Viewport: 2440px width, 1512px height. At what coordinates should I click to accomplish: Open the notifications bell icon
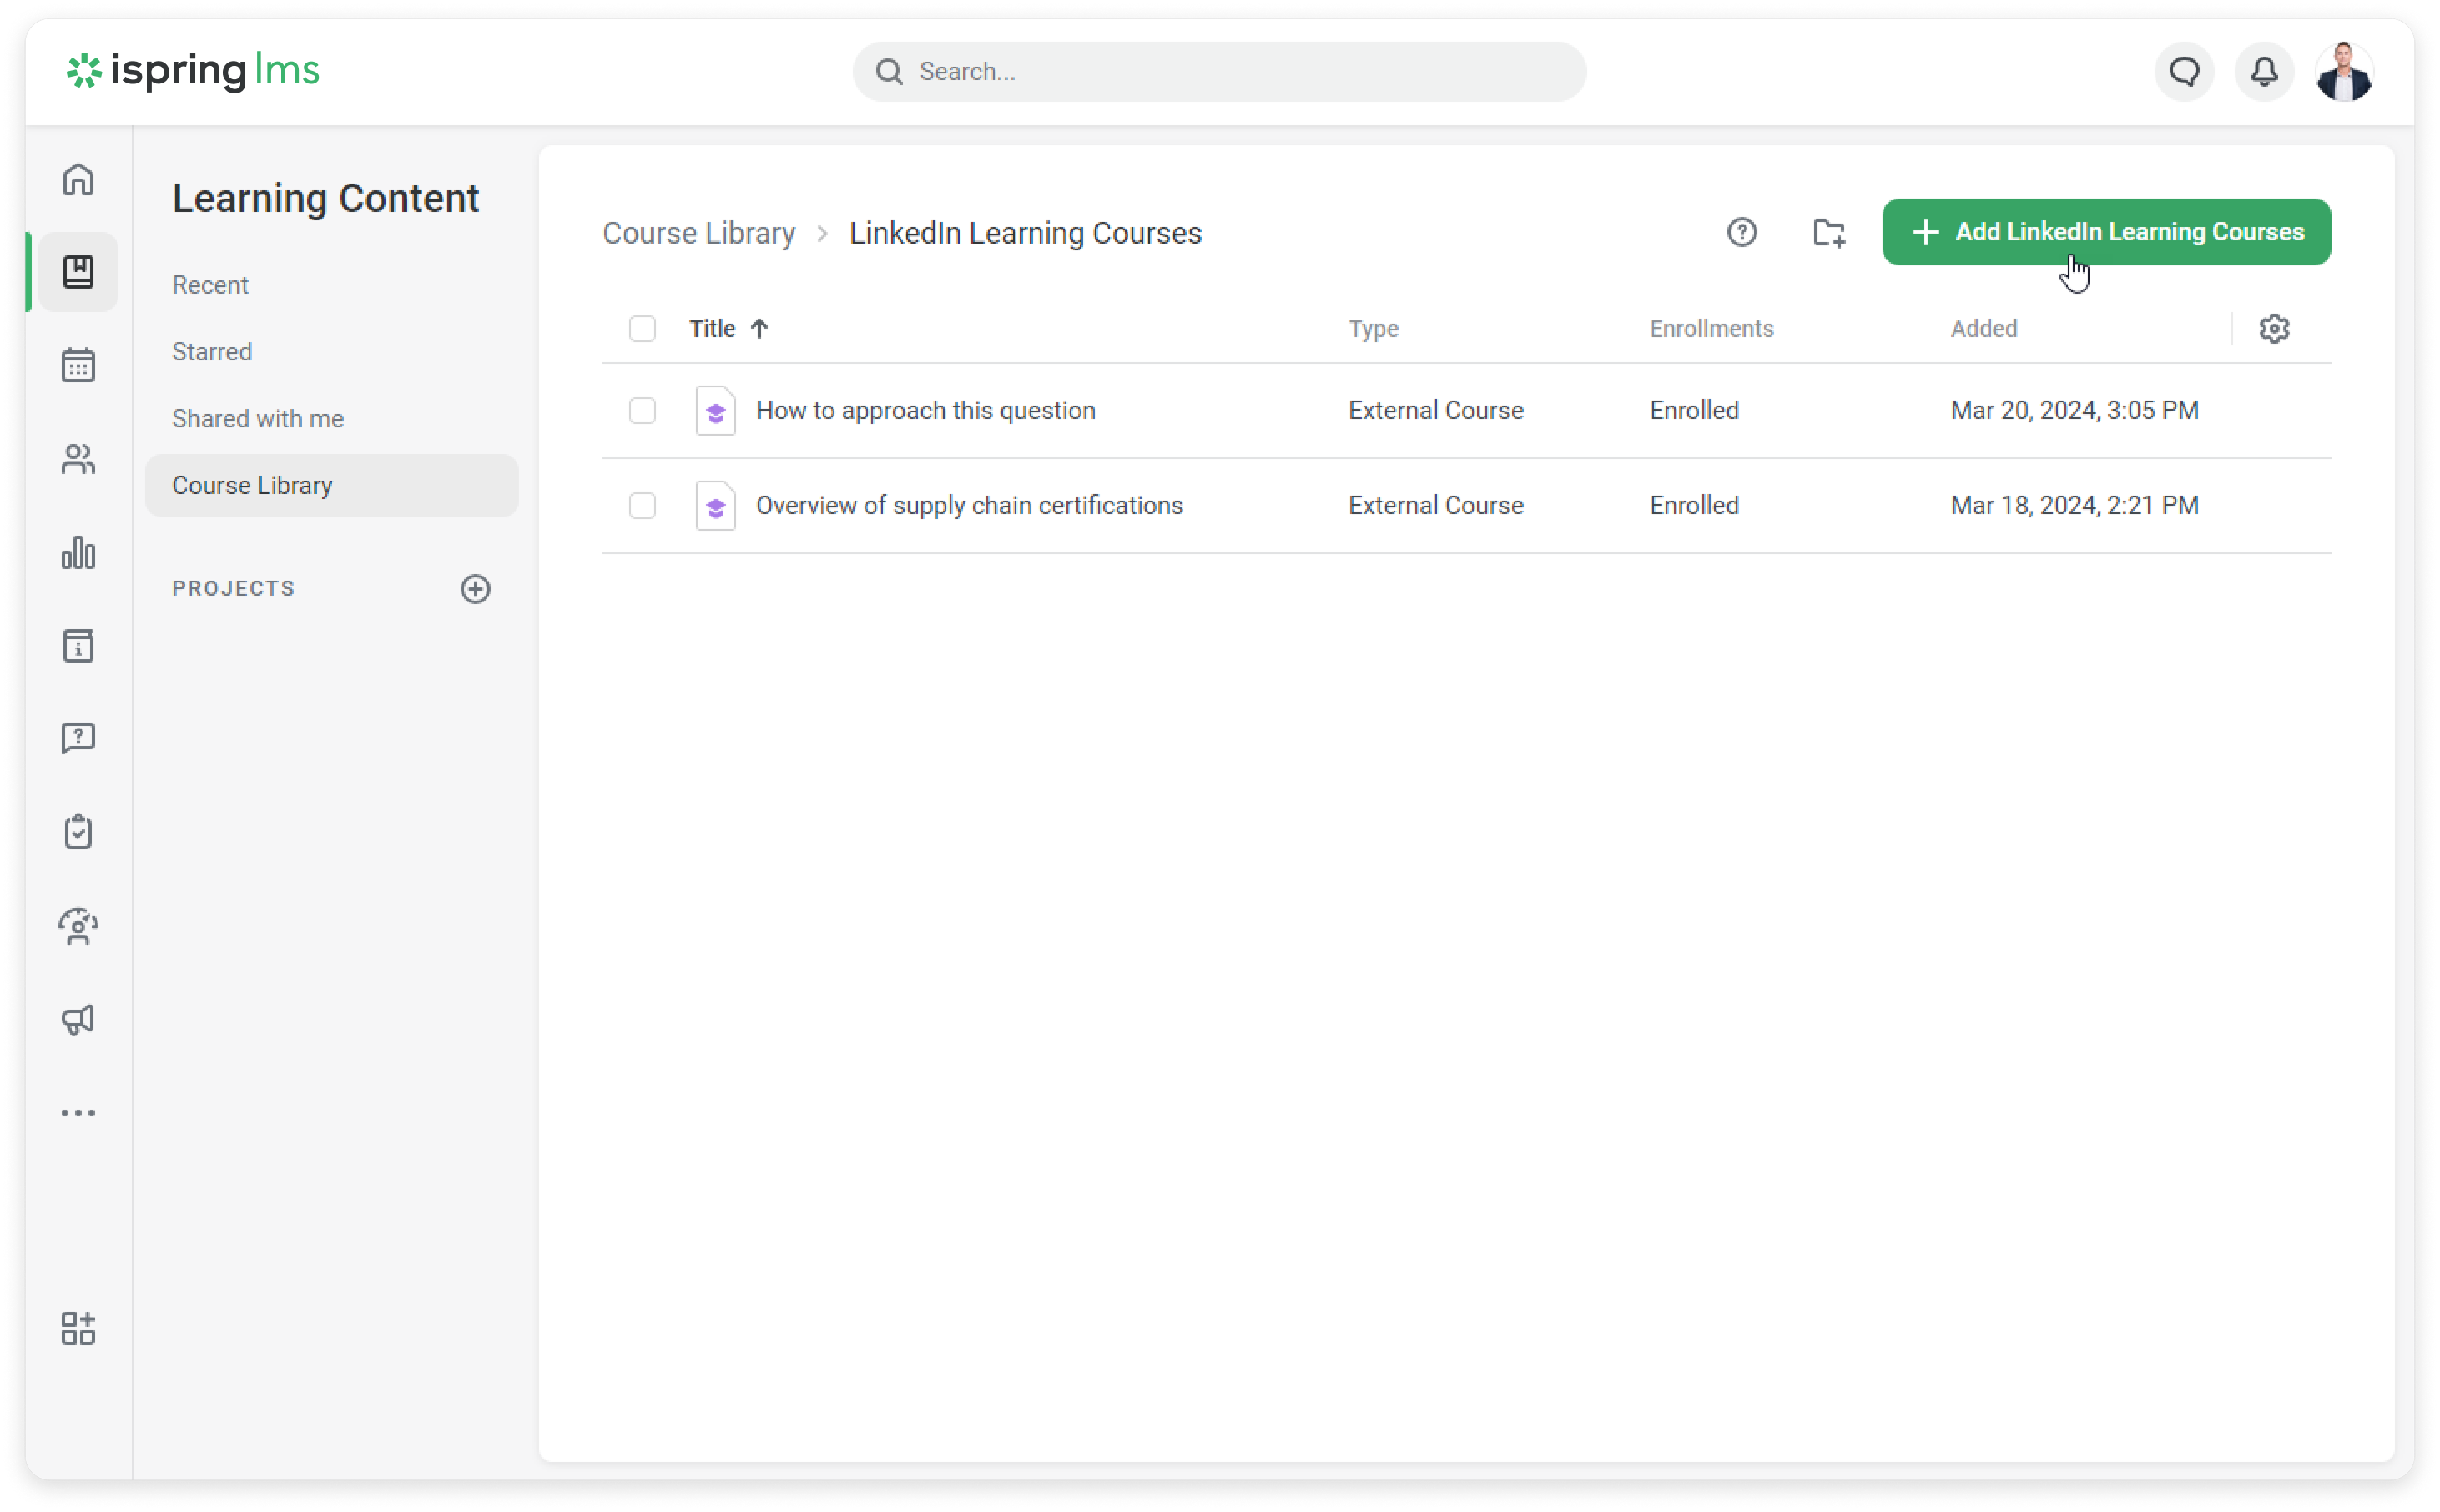pyautogui.click(x=2264, y=72)
